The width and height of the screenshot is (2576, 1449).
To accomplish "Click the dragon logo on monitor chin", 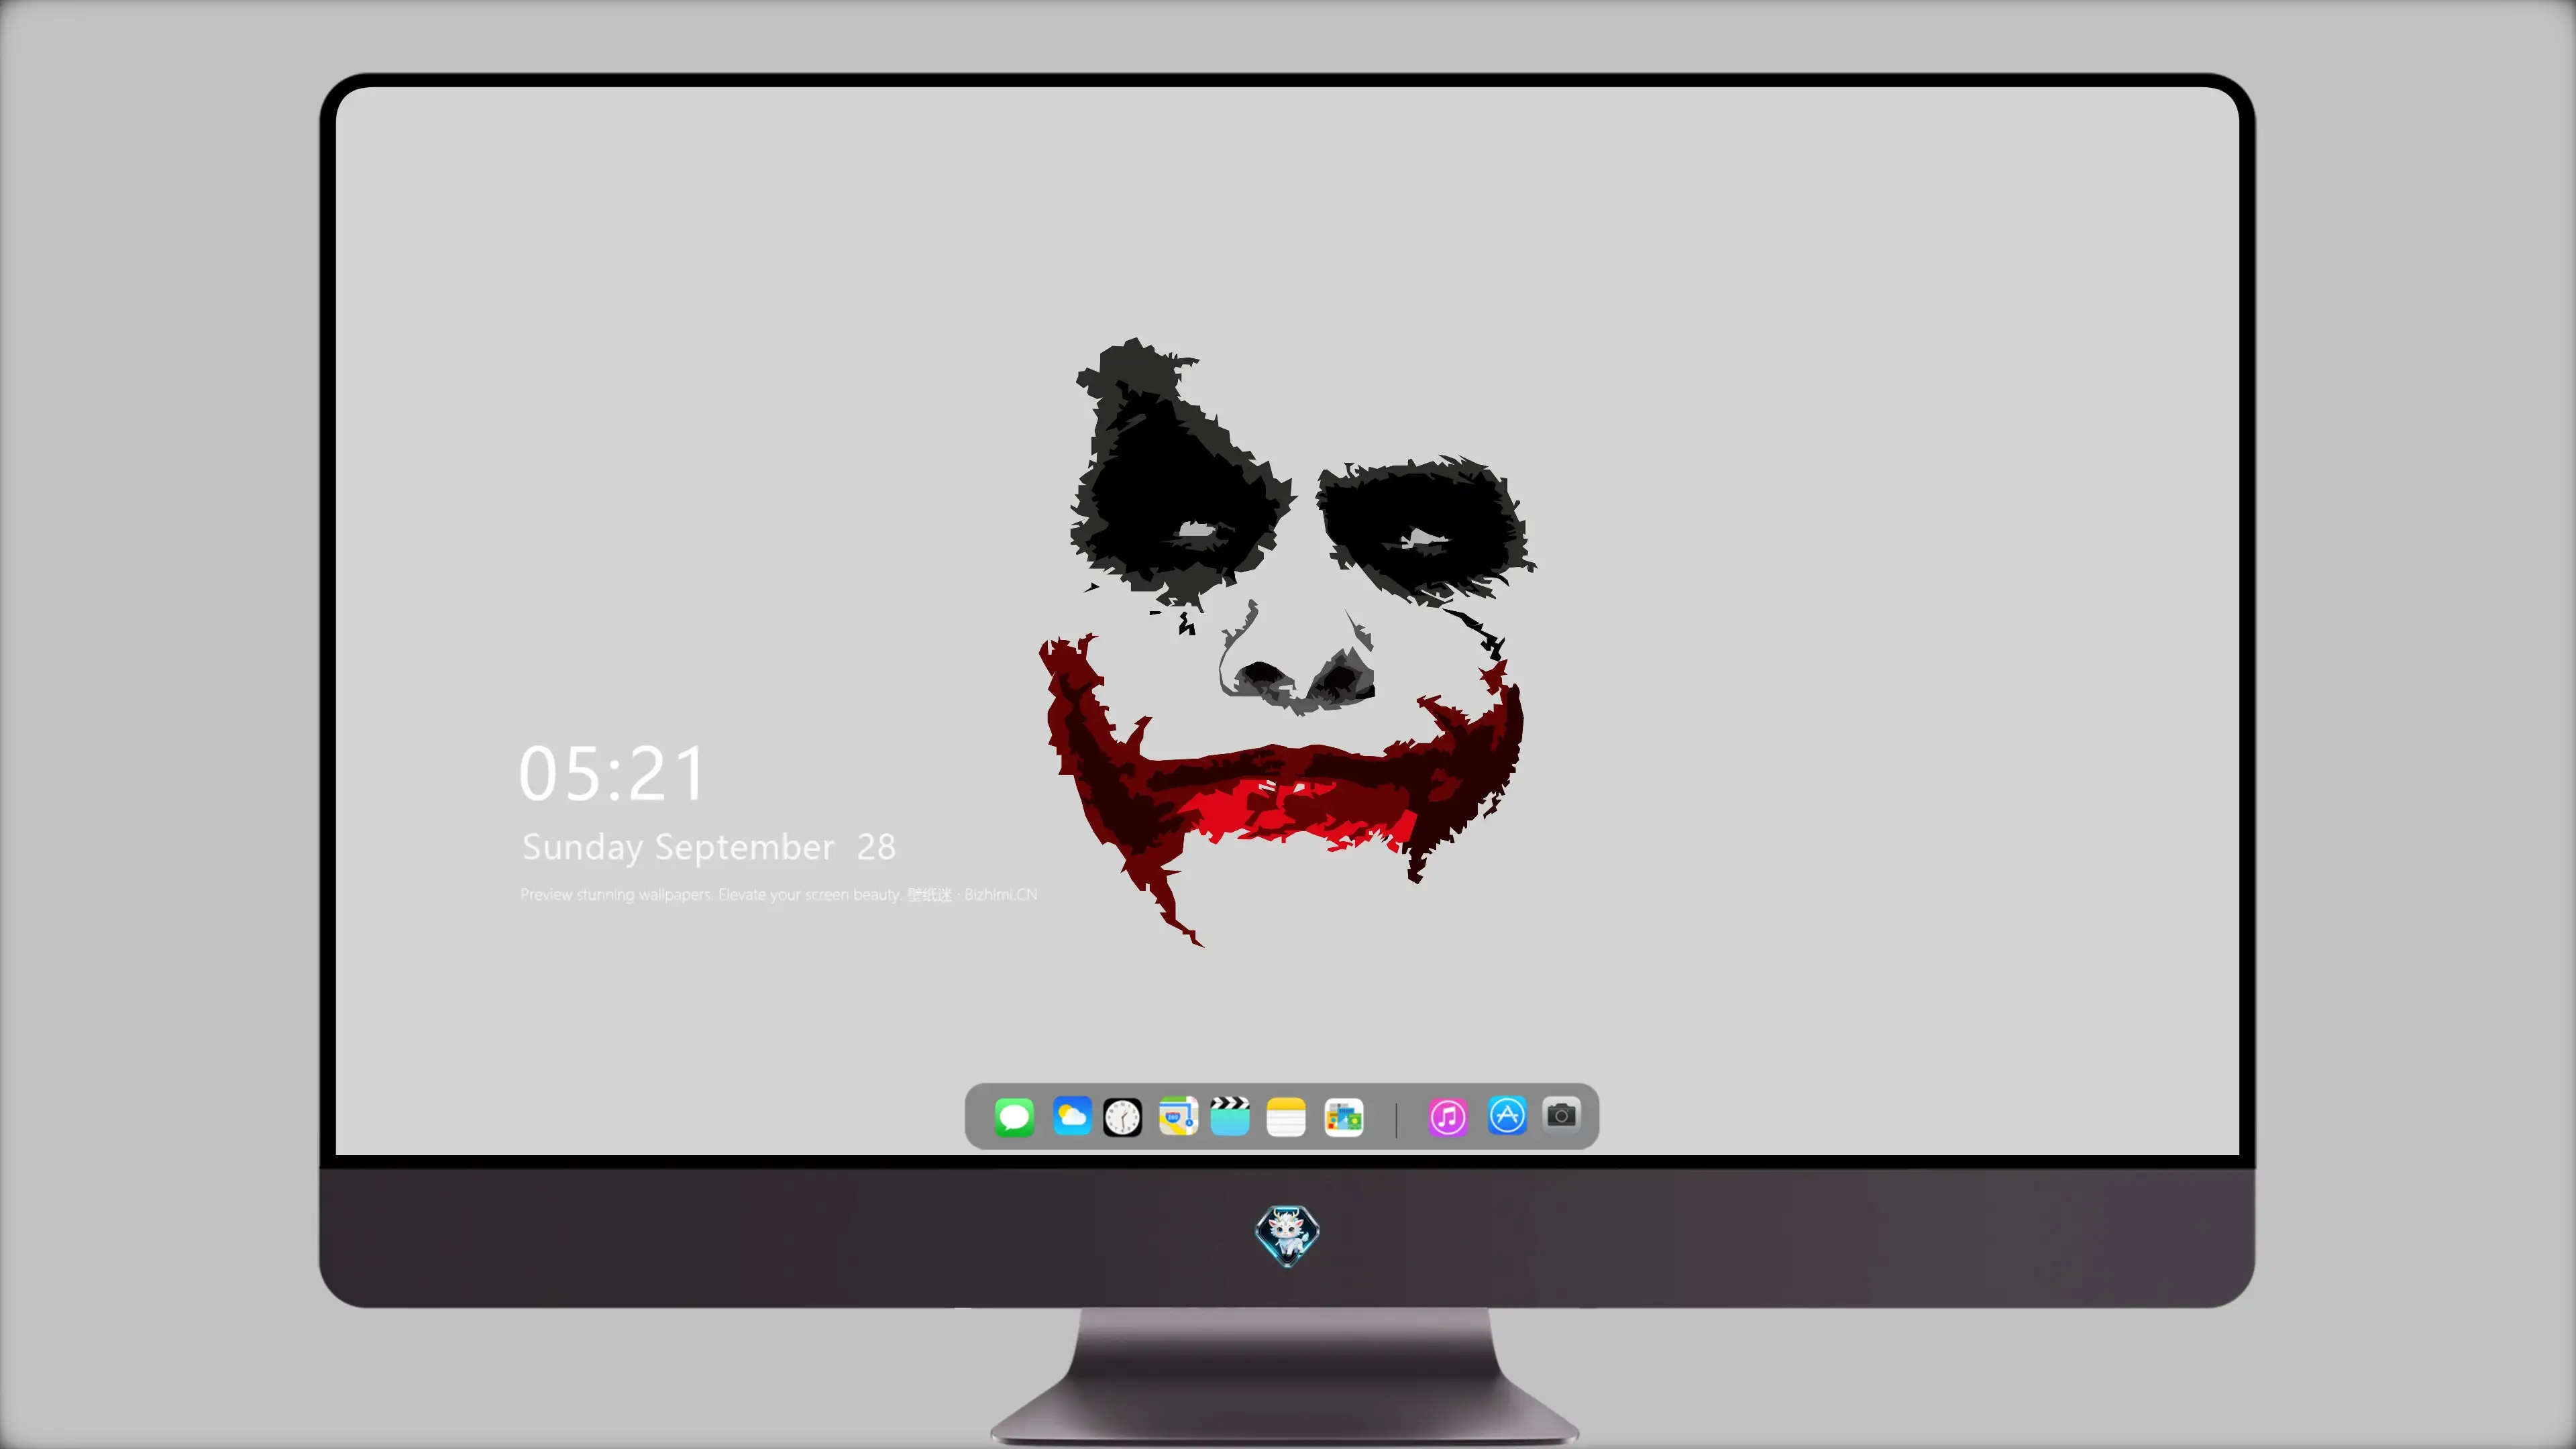I will coord(1287,1235).
